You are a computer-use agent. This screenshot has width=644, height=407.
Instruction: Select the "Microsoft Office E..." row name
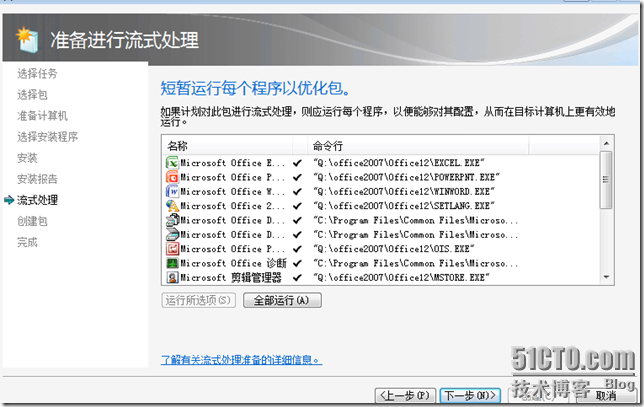coord(232,163)
